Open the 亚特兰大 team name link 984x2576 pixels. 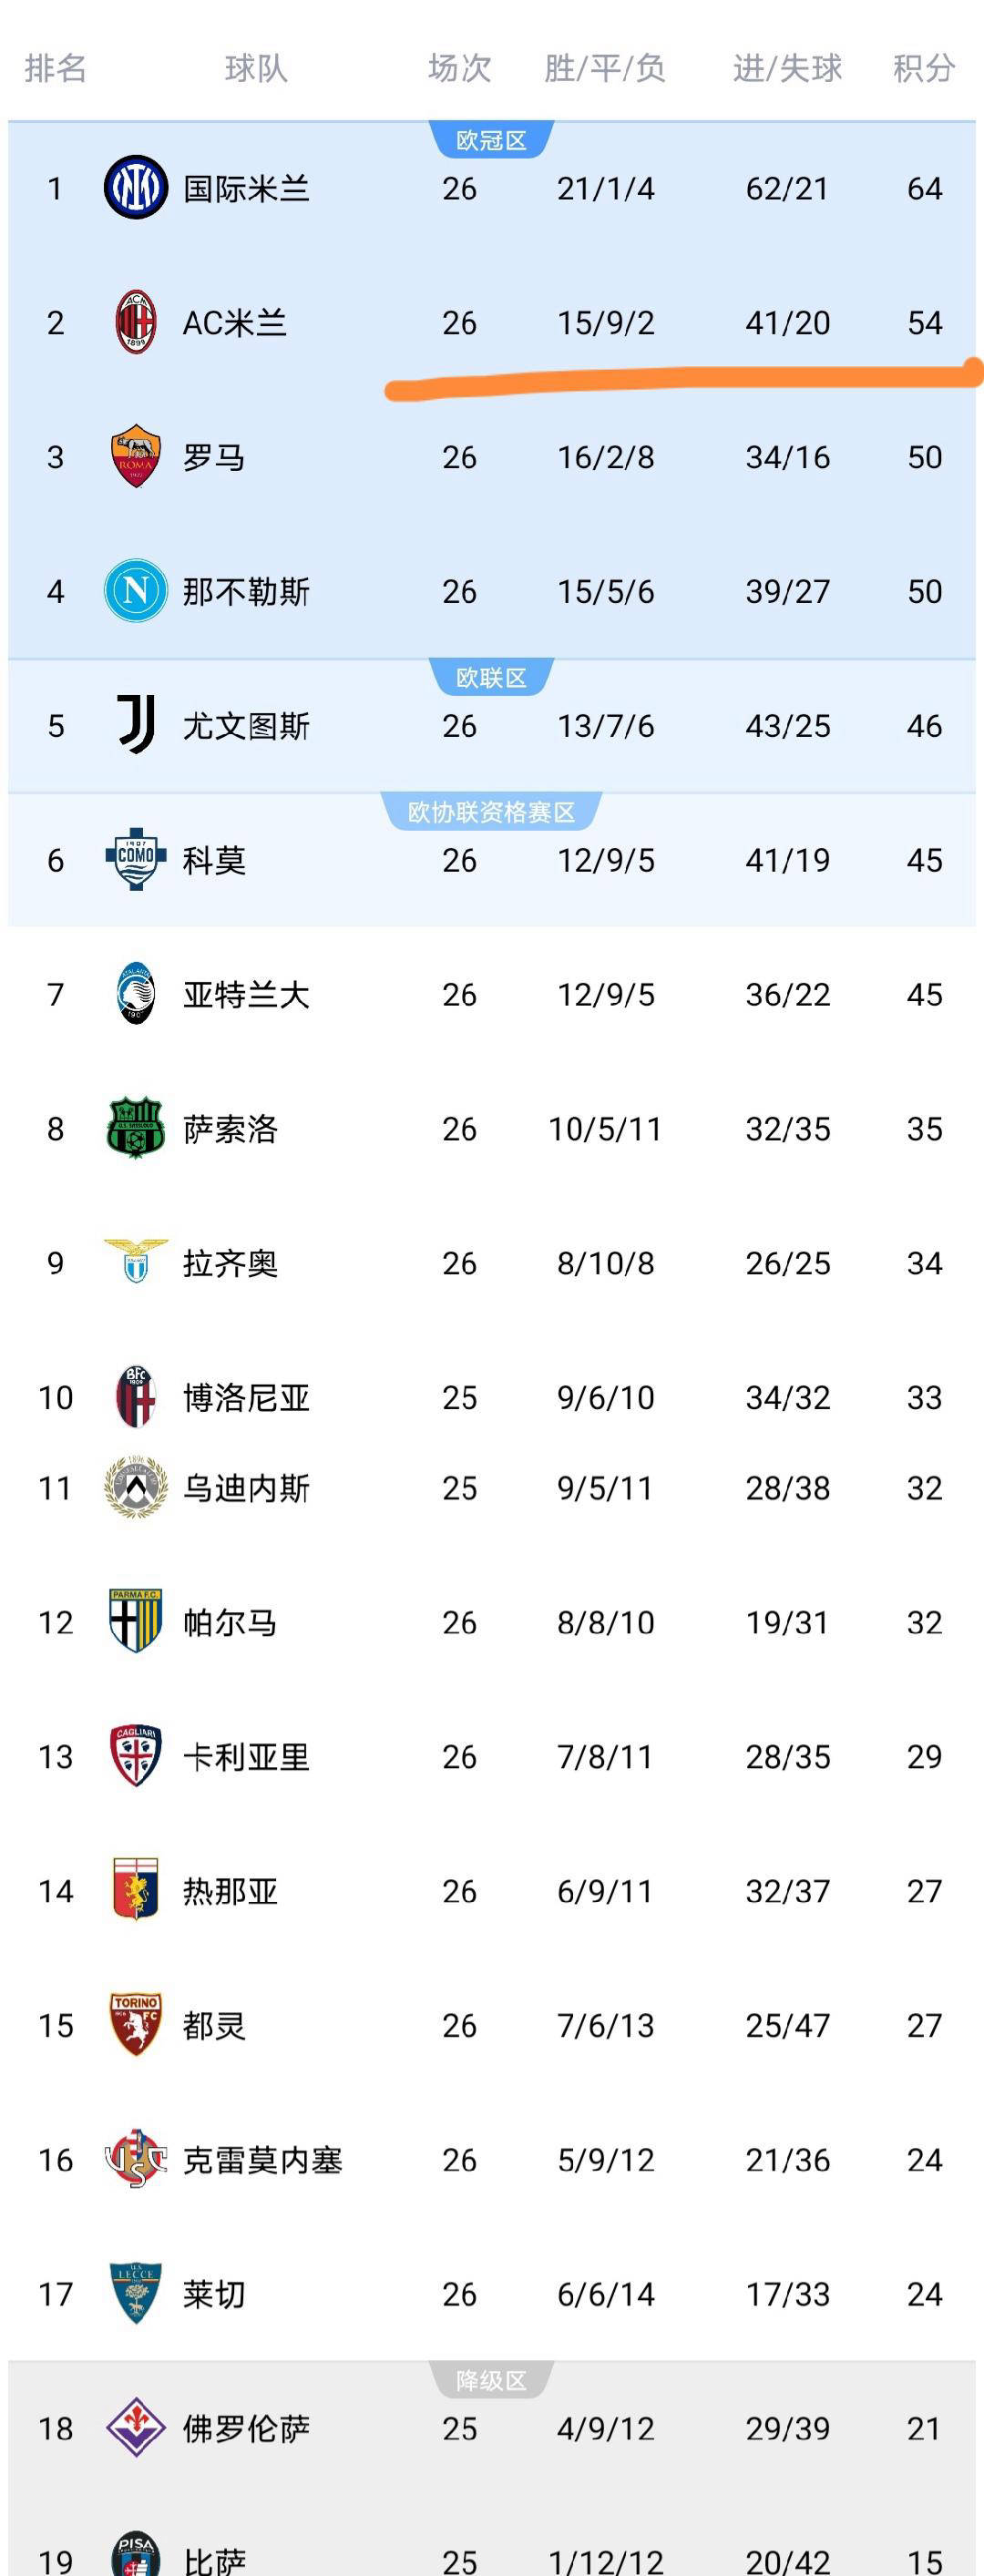tap(246, 994)
